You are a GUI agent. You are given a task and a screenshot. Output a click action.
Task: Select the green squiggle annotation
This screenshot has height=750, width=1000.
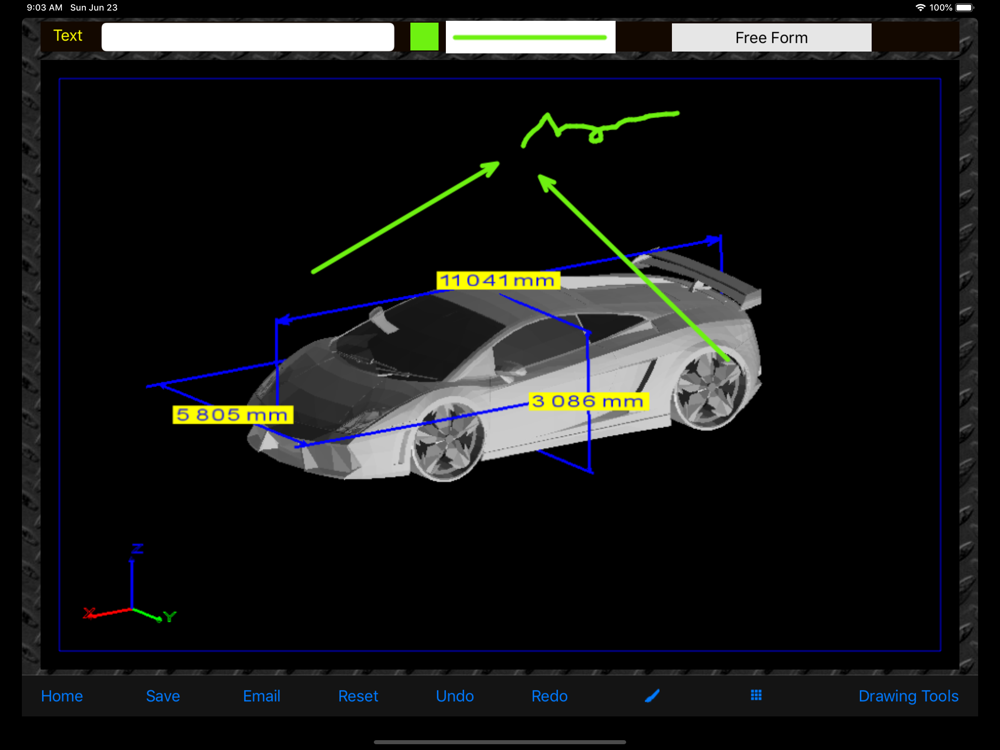[x=599, y=129]
